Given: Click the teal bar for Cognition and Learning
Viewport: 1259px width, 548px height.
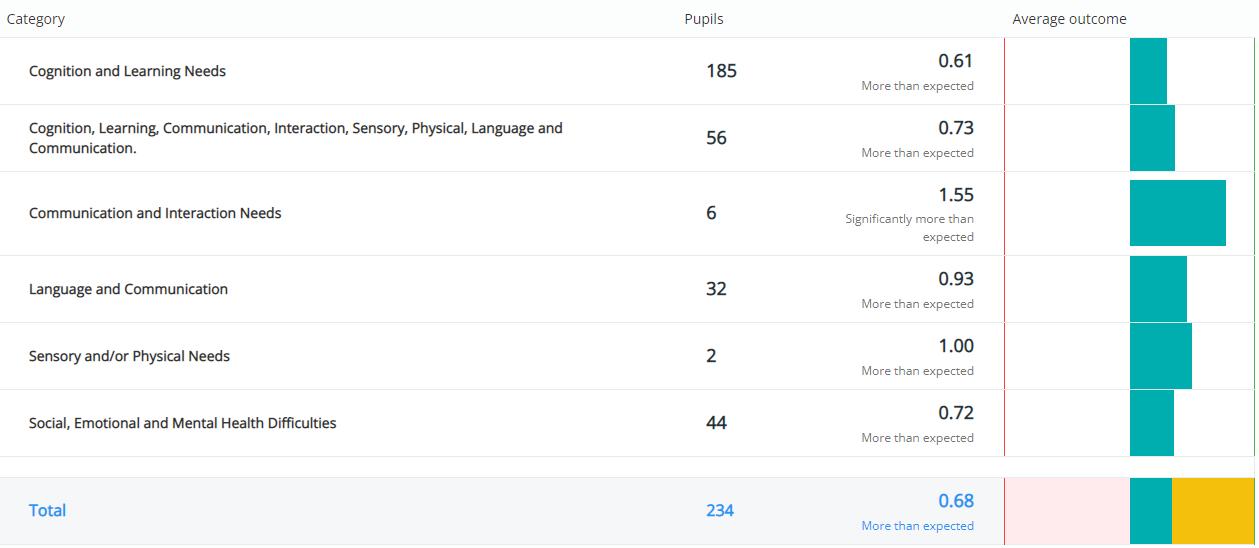Looking at the screenshot, I should click(x=1148, y=71).
